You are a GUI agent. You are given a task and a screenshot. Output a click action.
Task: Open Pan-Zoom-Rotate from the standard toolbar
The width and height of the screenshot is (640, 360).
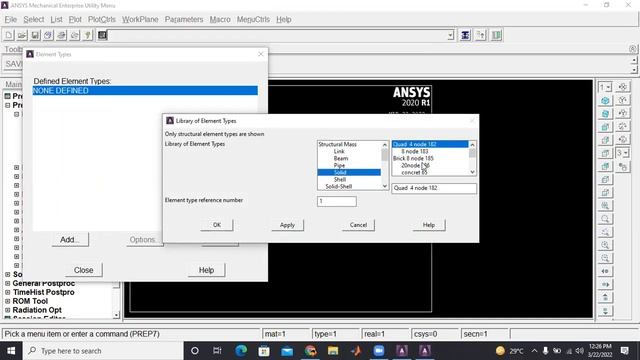[48, 35]
